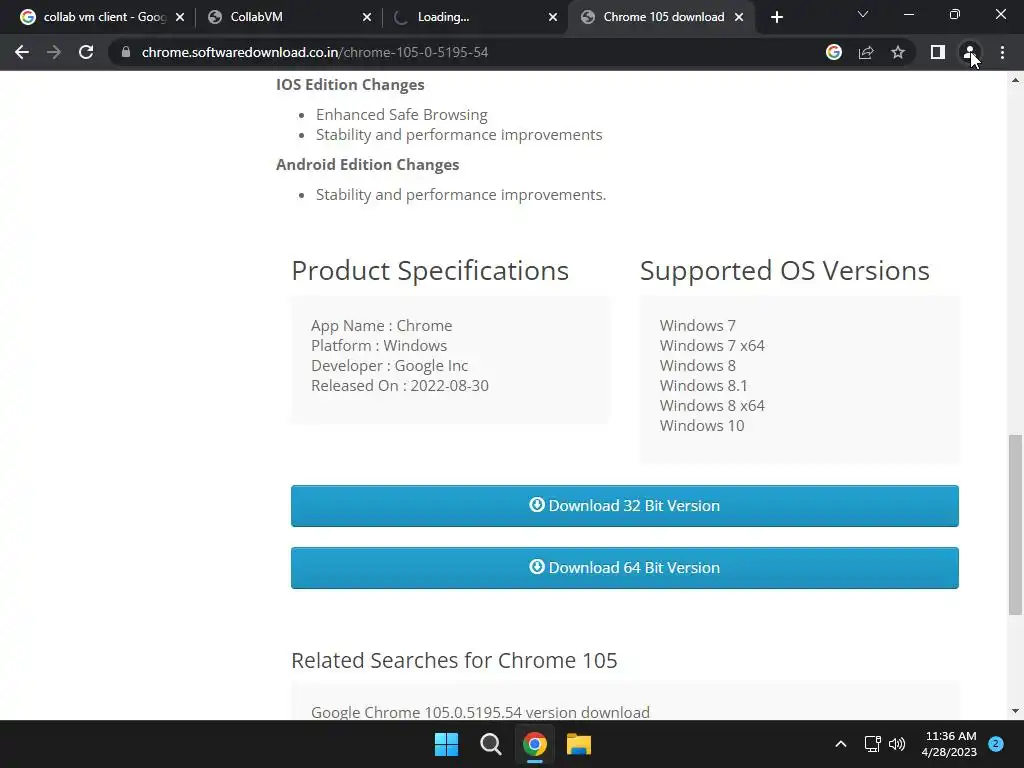1024x768 pixels.
Task: Click the 'Product Specifications' heading
Action: (430, 270)
